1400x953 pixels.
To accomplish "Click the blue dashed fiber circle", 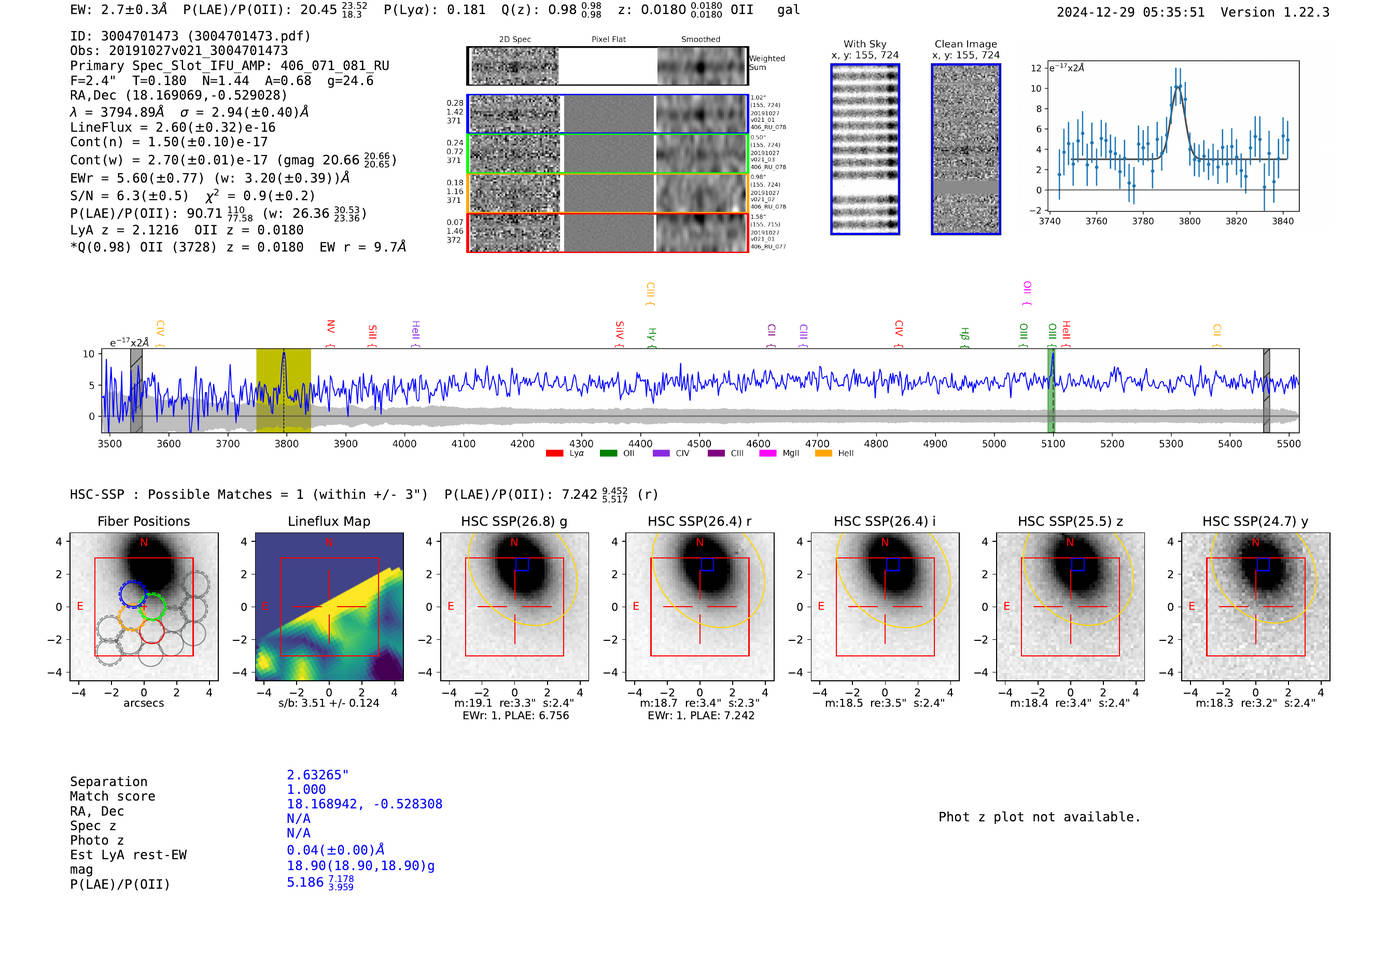I will (x=132, y=594).
